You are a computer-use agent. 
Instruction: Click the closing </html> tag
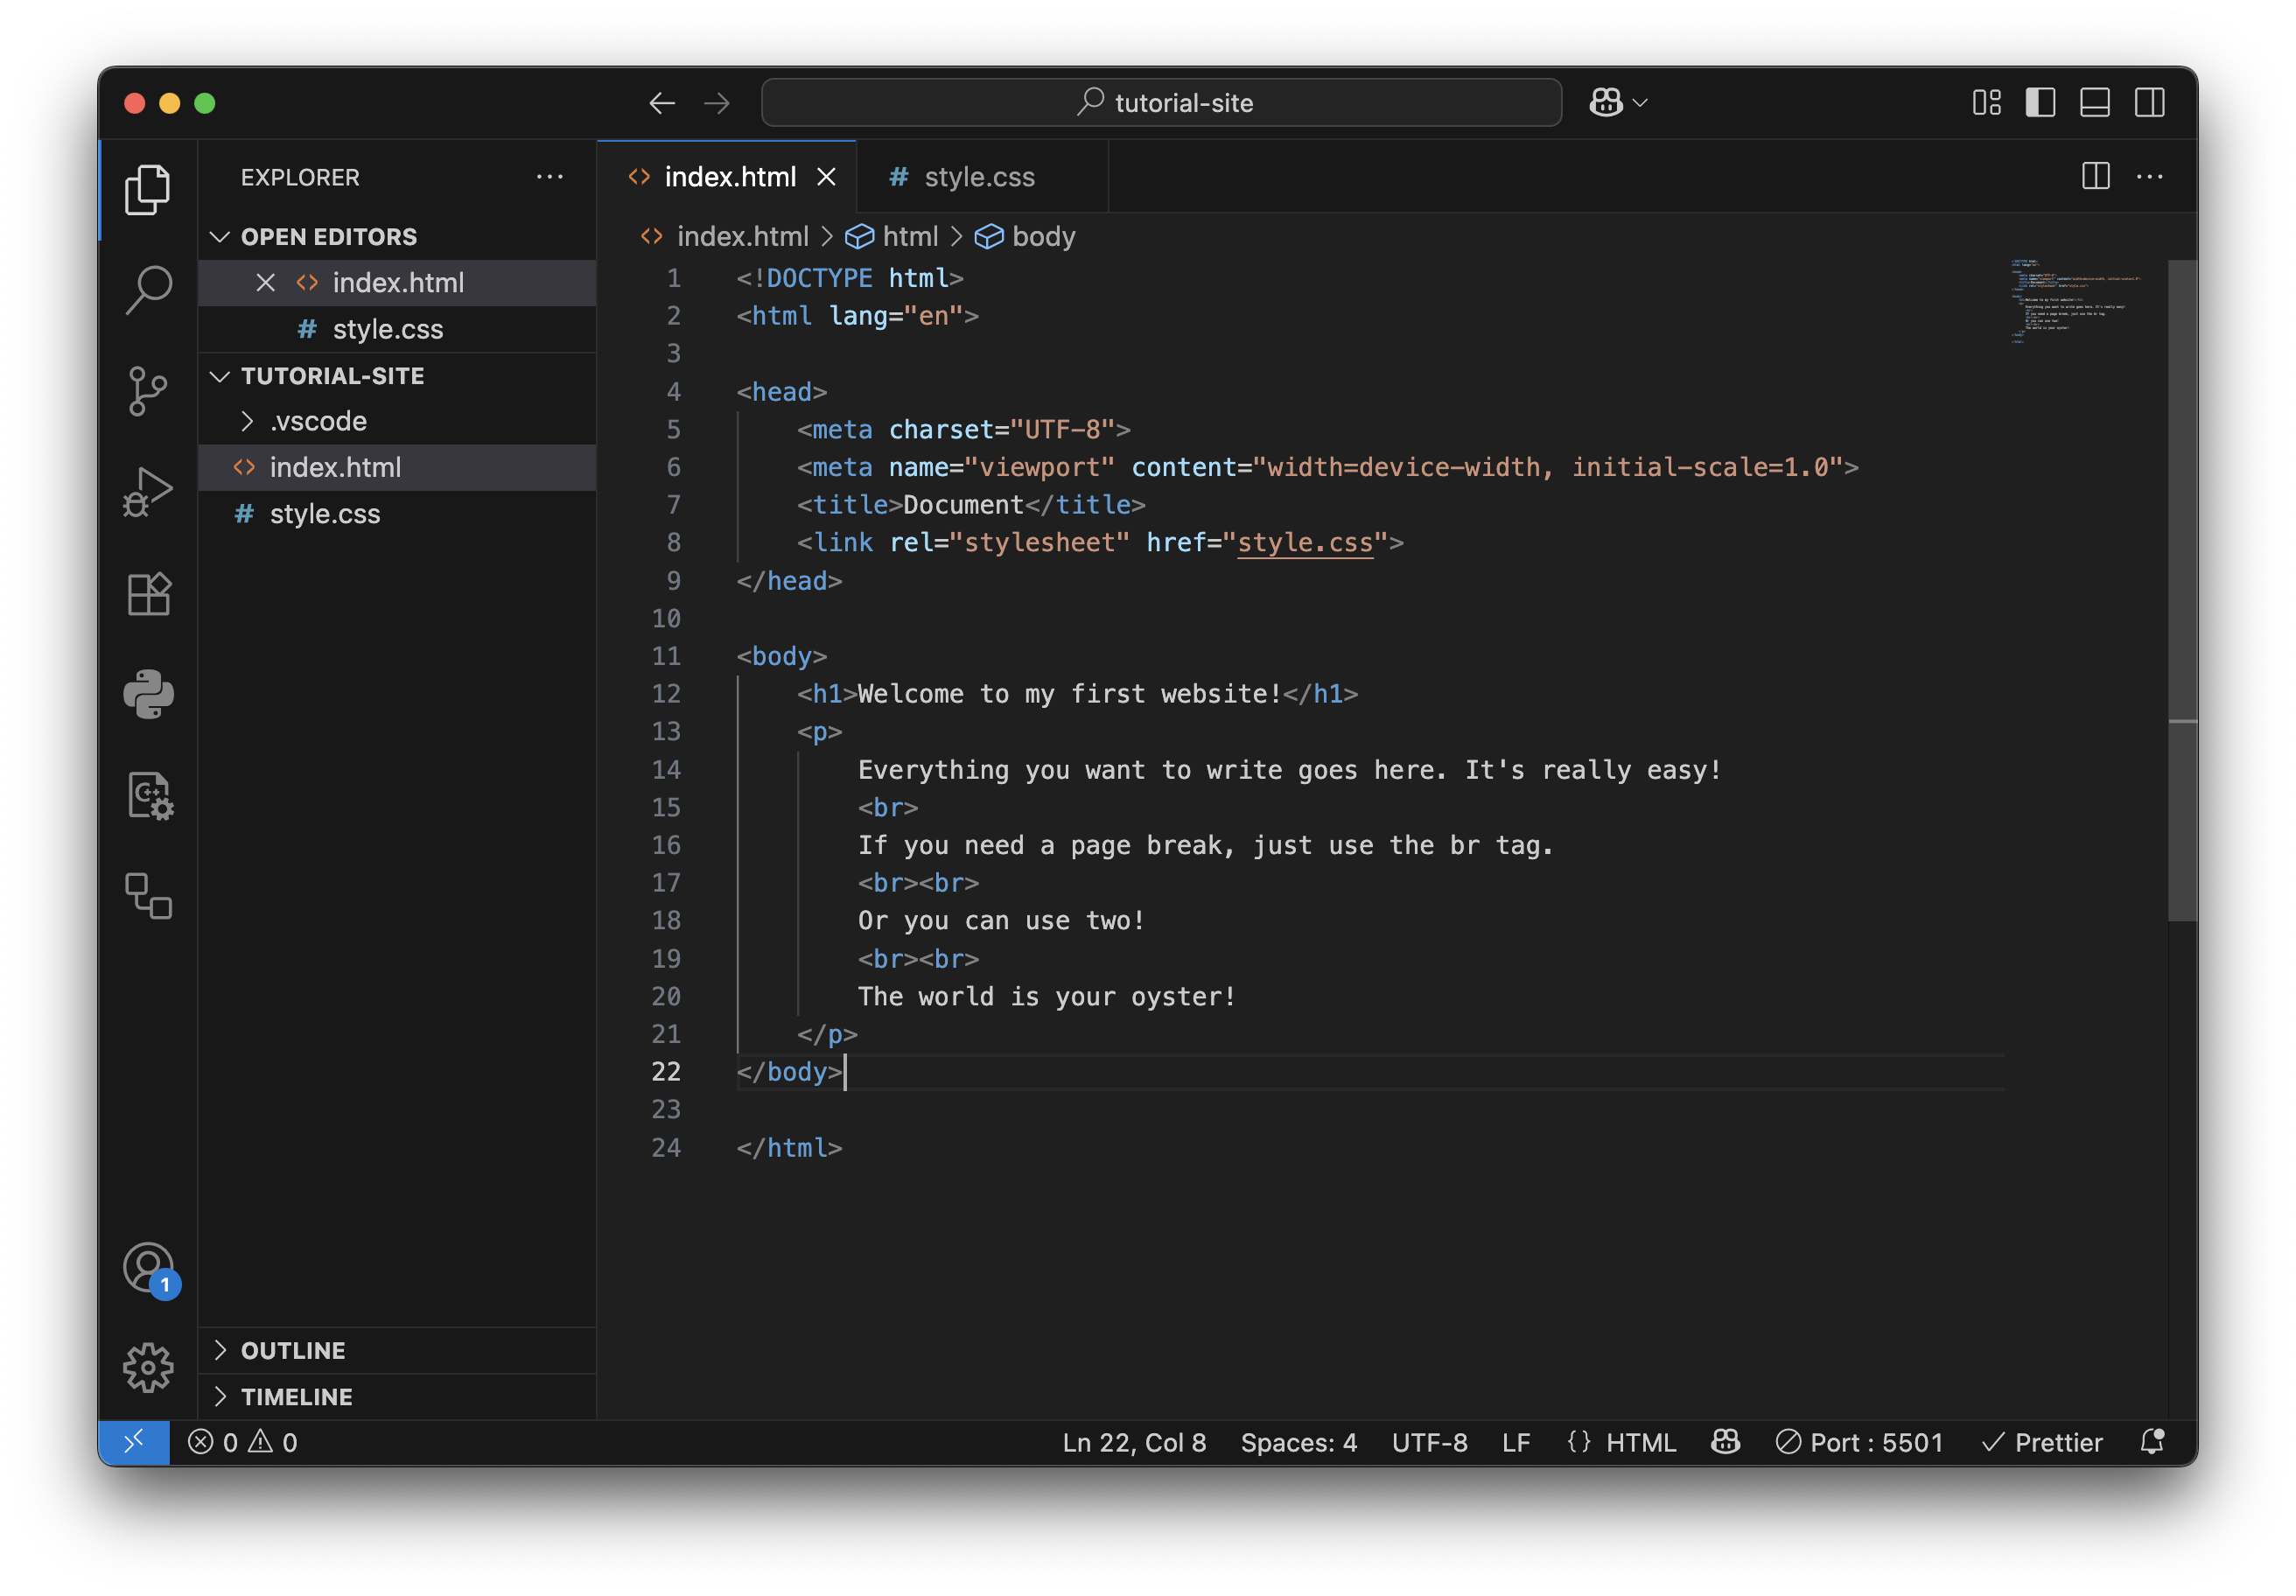pyautogui.click(x=789, y=1147)
